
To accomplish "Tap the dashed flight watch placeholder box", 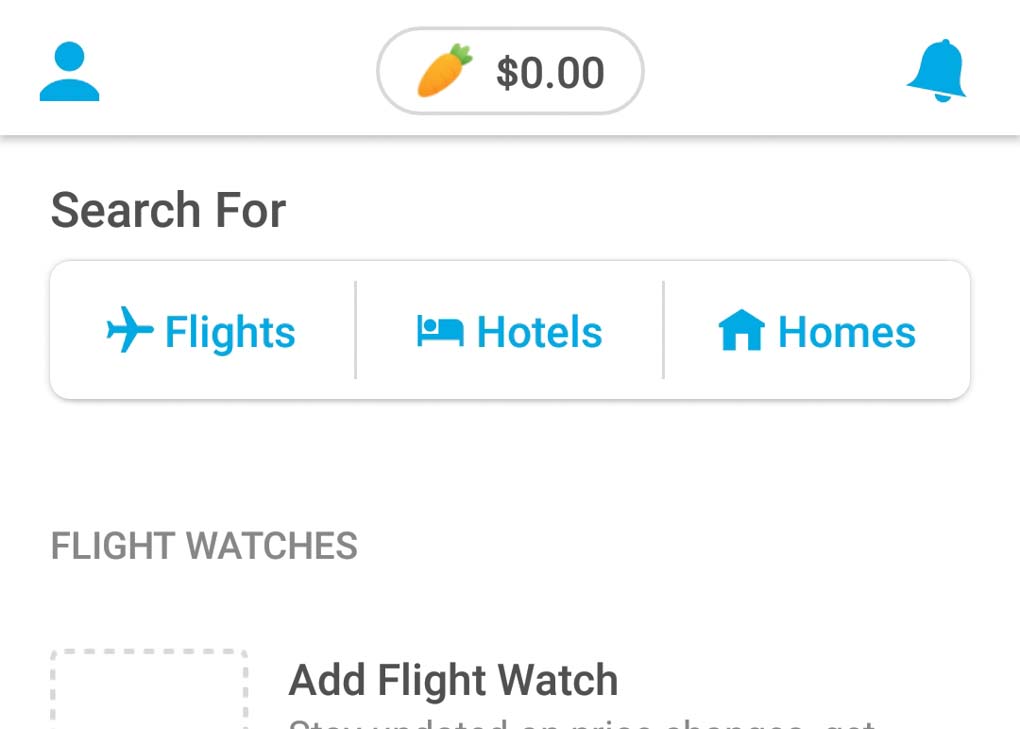I will [x=149, y=692].
